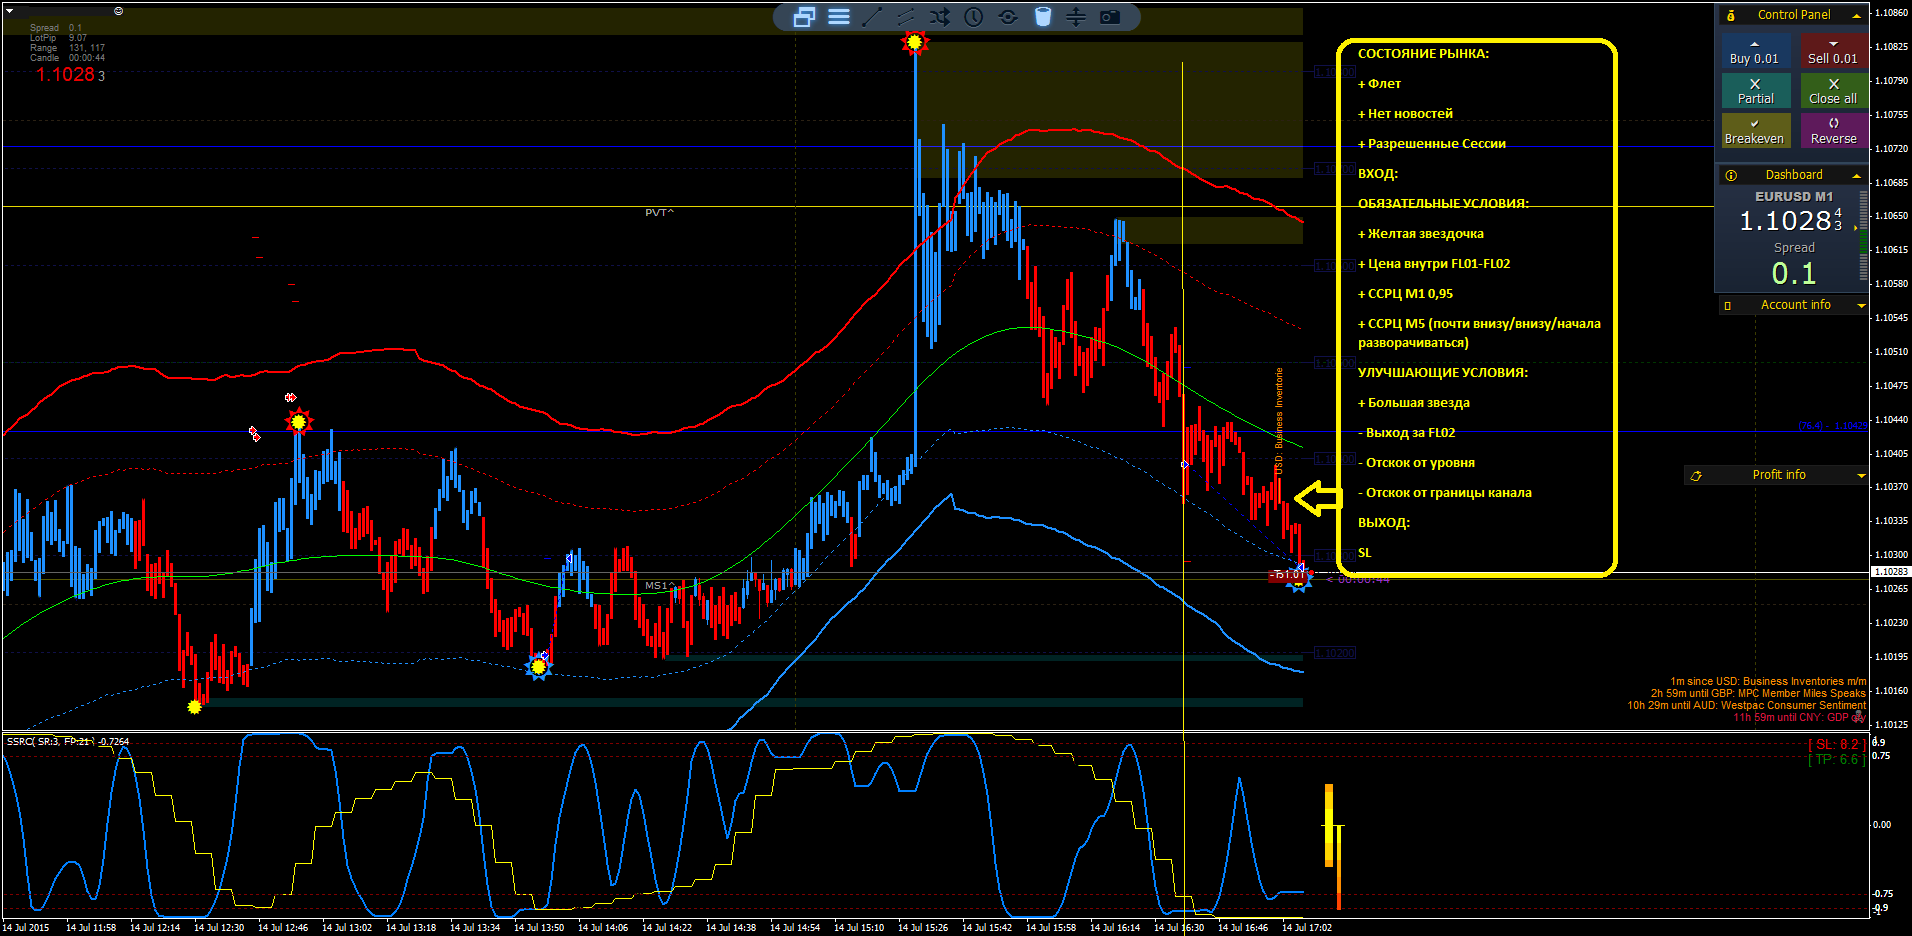This screenshot has width=1912, height=936.
Task: Open the small dropdown arrow at the chart's top-left corner
Action: (9, 11)
